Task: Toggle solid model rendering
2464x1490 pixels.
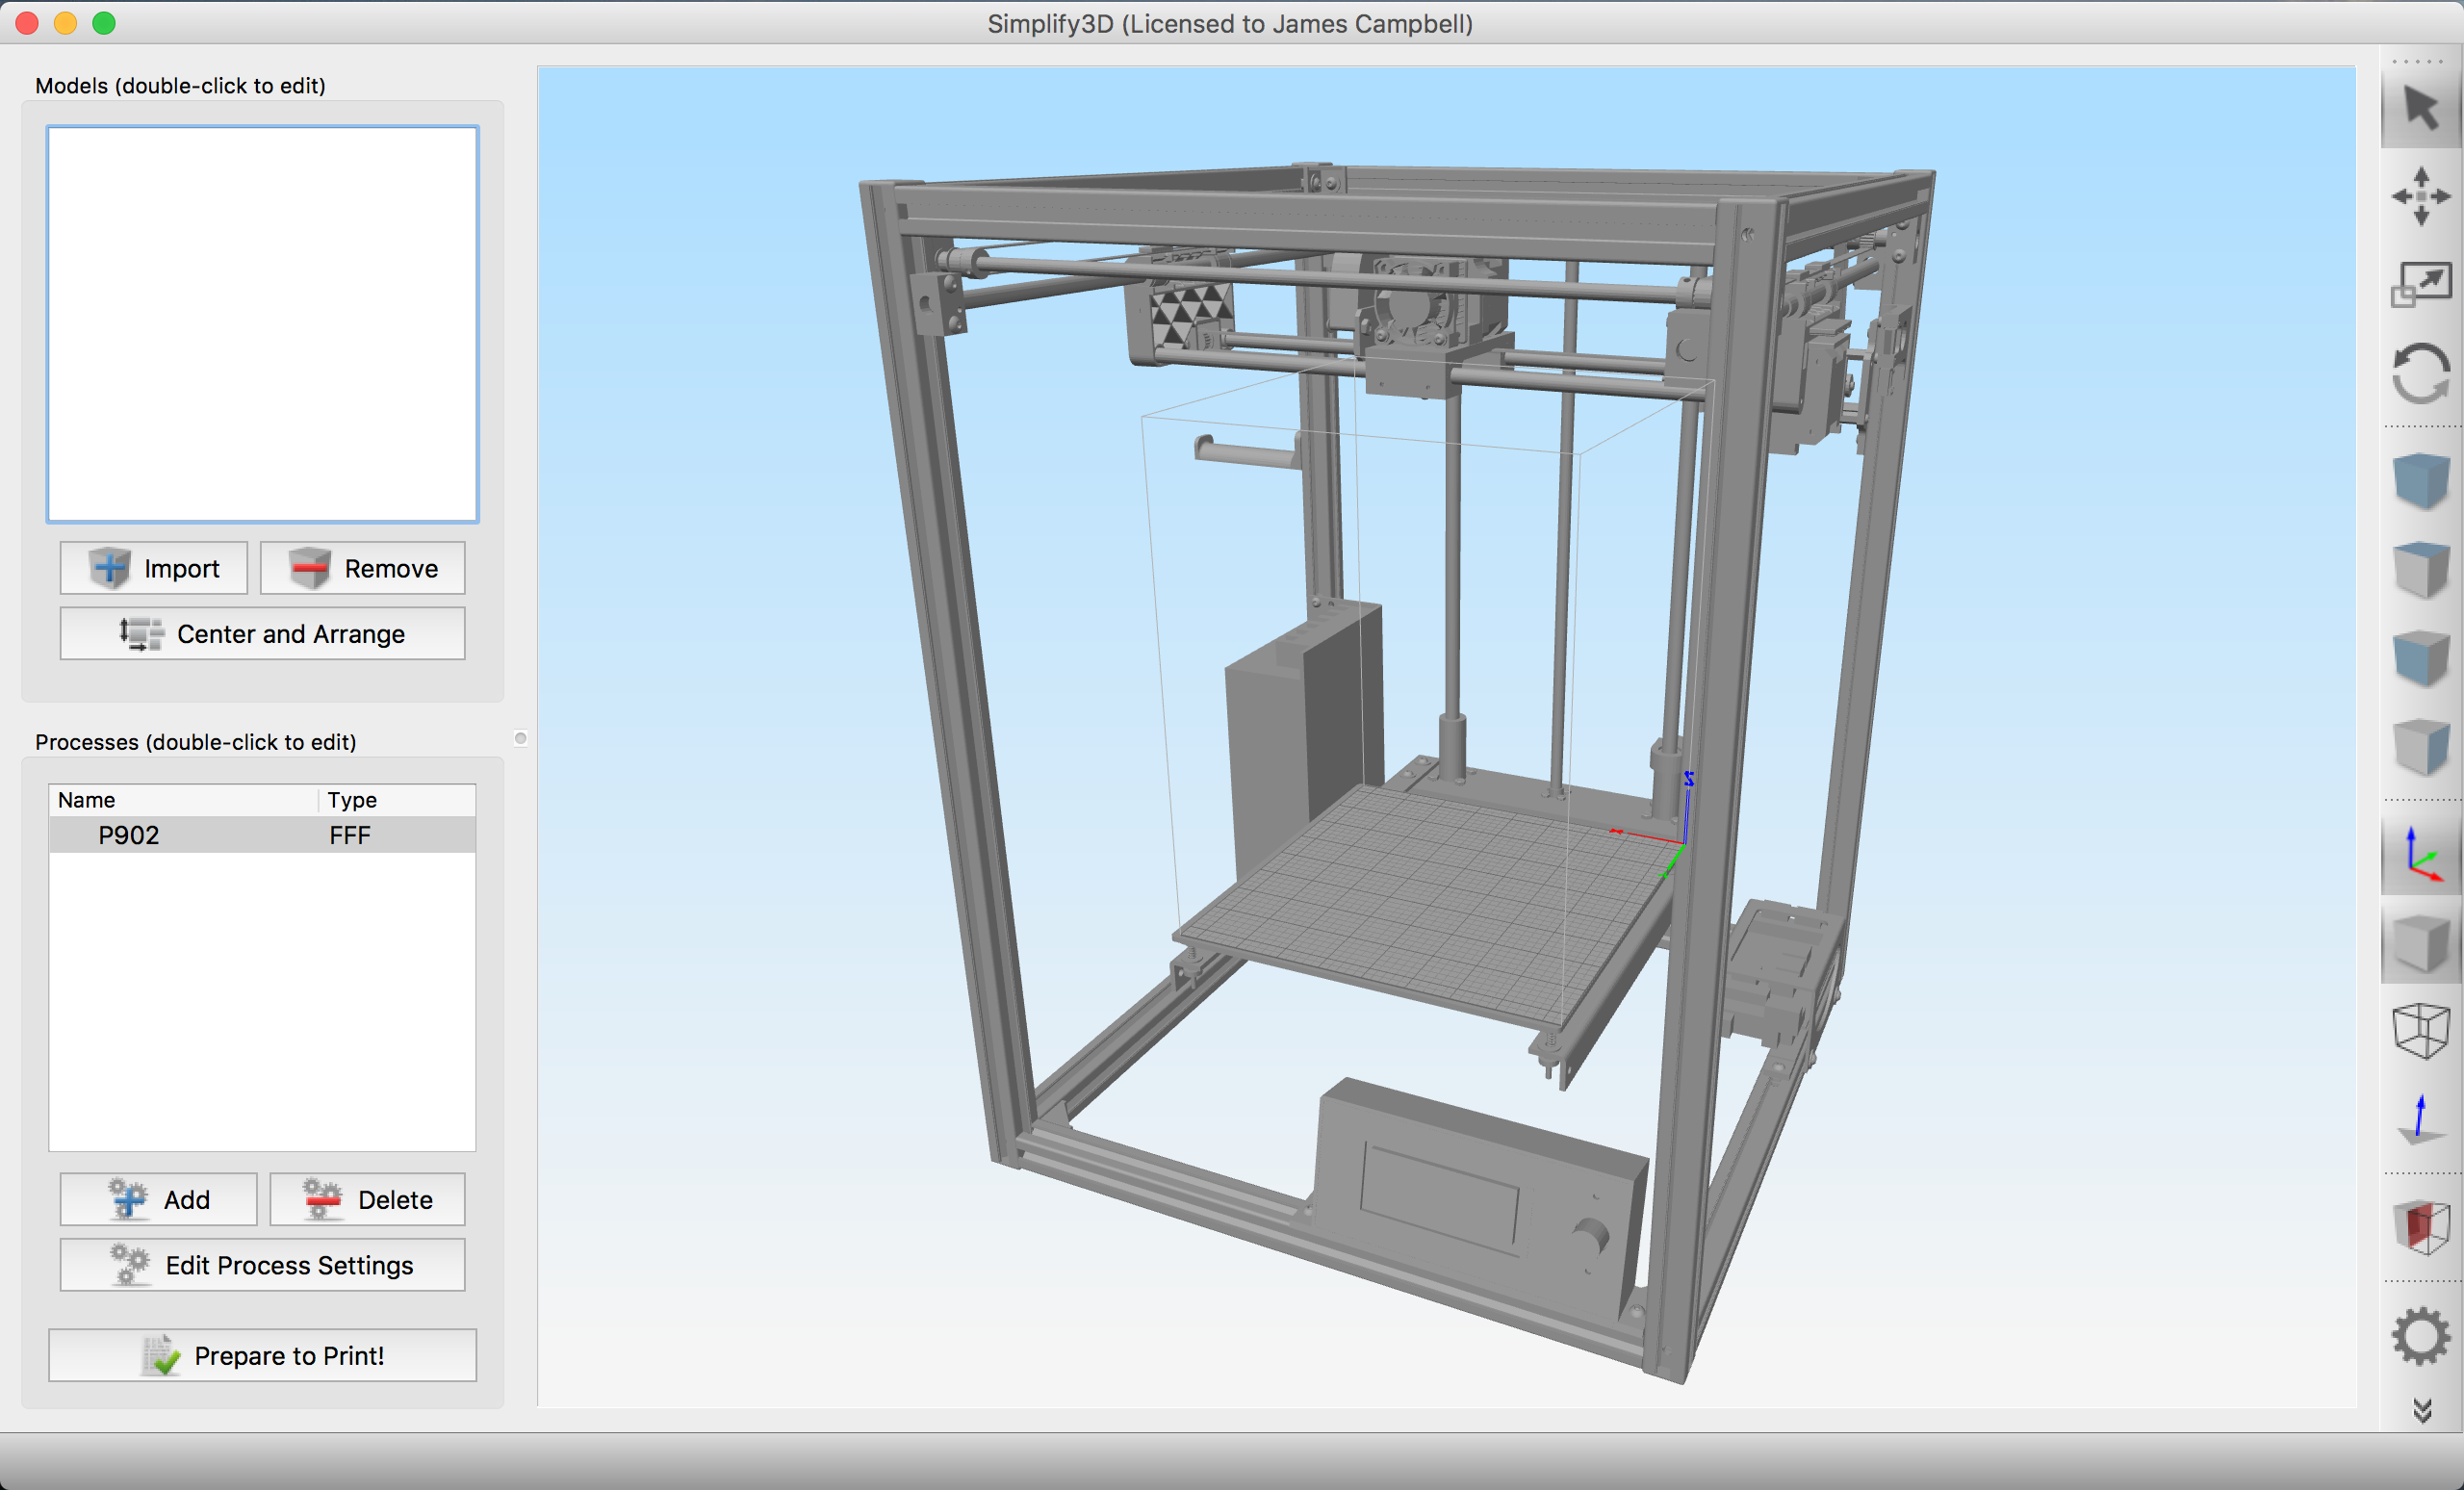Action: 2421,943
